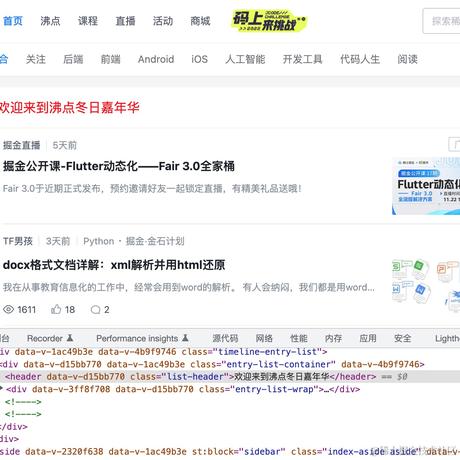Image resolution: width=460 pixels, height=460 pixels.
Task: Switch to the 应用 DevTools tab
Action: [x=368, y=338]
